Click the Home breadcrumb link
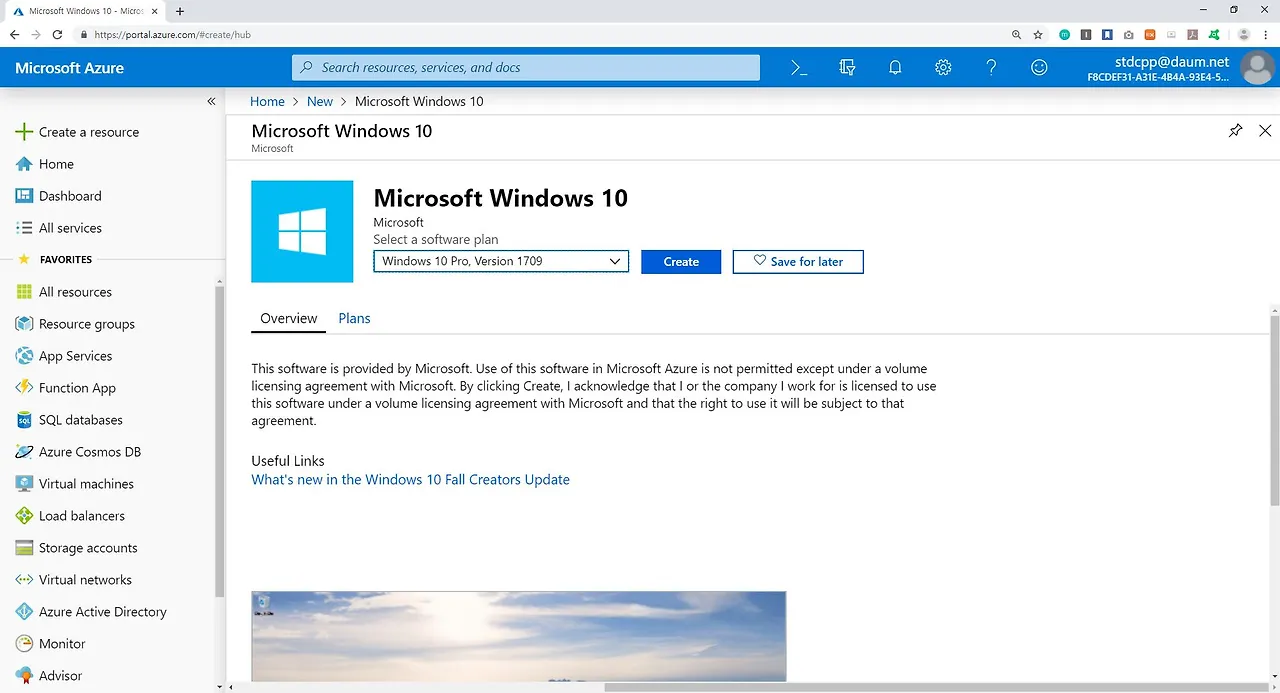This screenshot has width=1280, height=693. click(x=267, y=102)
